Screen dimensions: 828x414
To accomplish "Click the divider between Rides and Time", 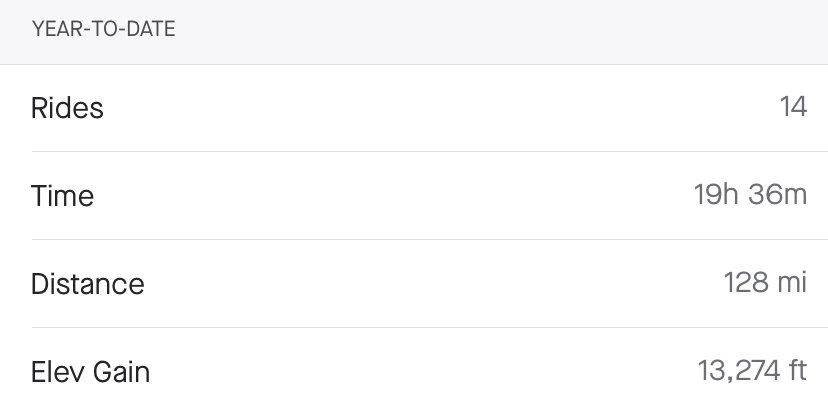I will 430,152.
